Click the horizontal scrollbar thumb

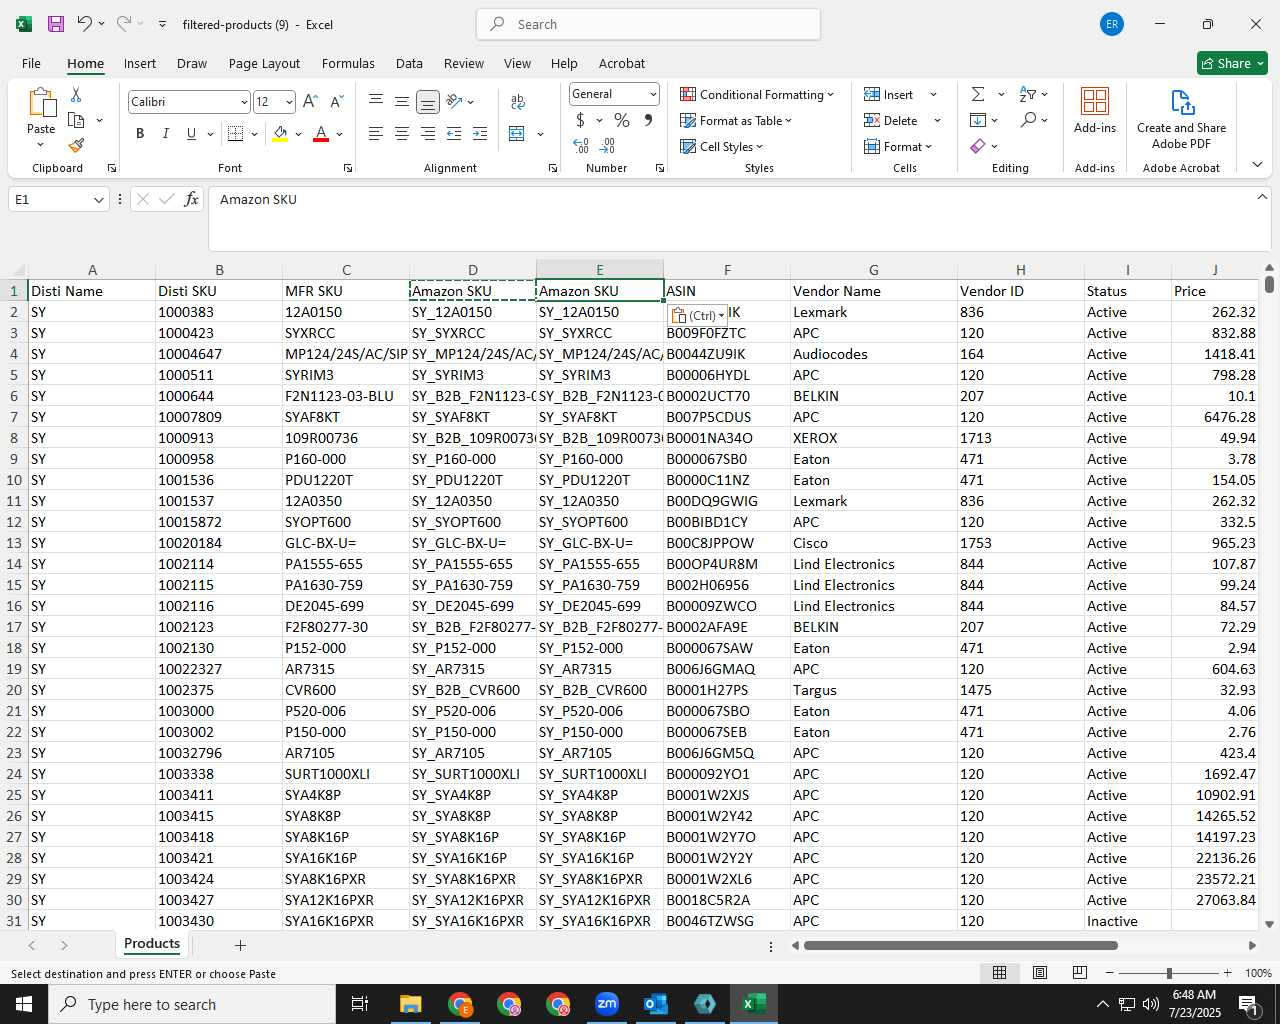click(961, 945)
